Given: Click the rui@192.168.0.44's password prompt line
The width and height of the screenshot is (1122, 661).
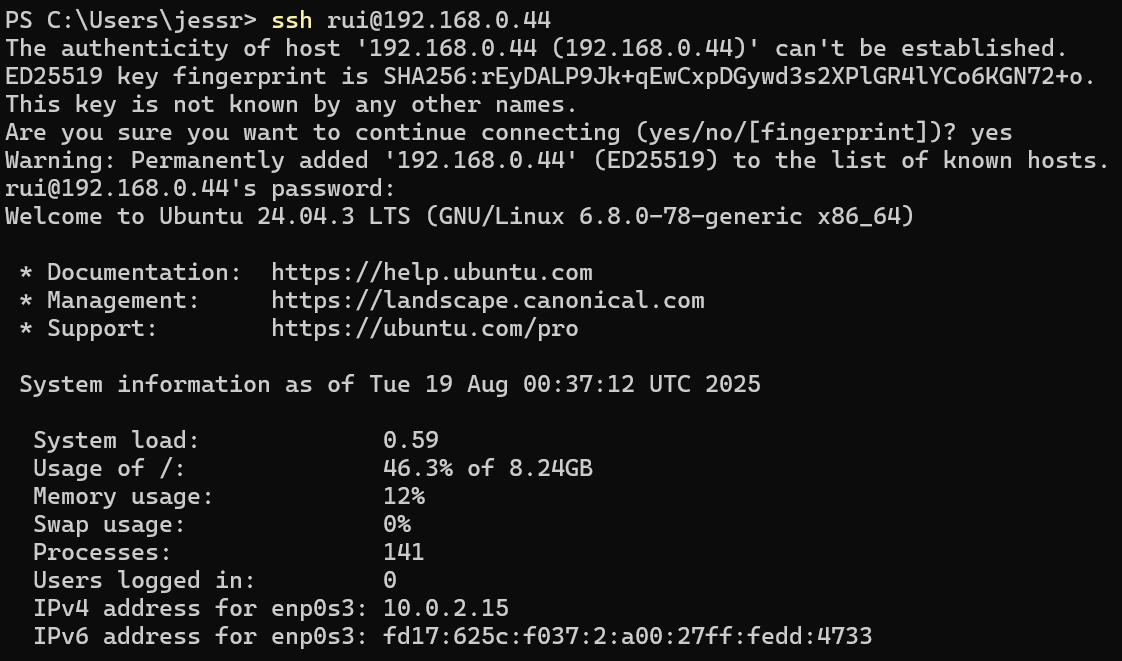Looking at the screenshot, I should click(x=200, y=189).
